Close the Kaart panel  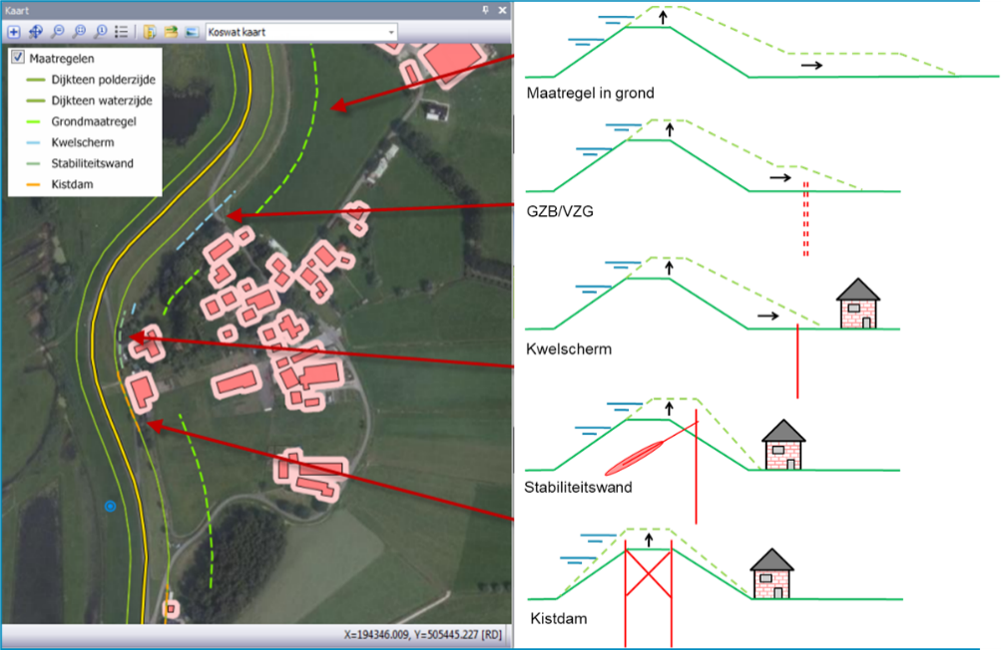tap(502, 10)
